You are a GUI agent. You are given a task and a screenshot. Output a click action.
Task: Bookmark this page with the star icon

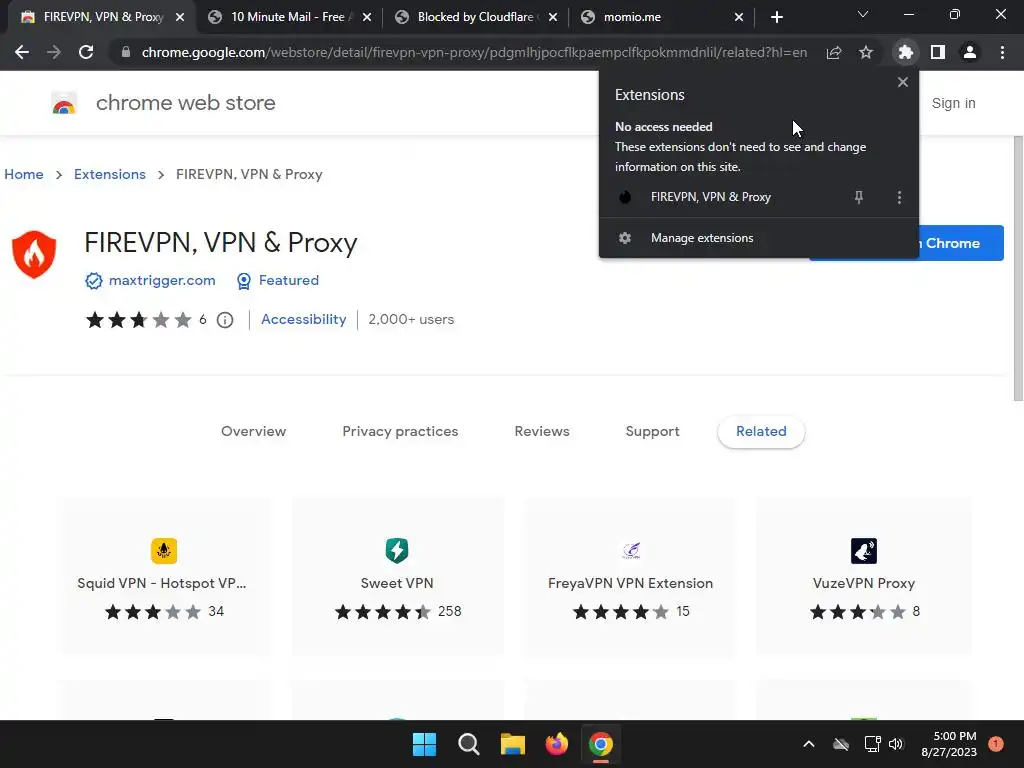pyautogui.click(x=866, y=52)
